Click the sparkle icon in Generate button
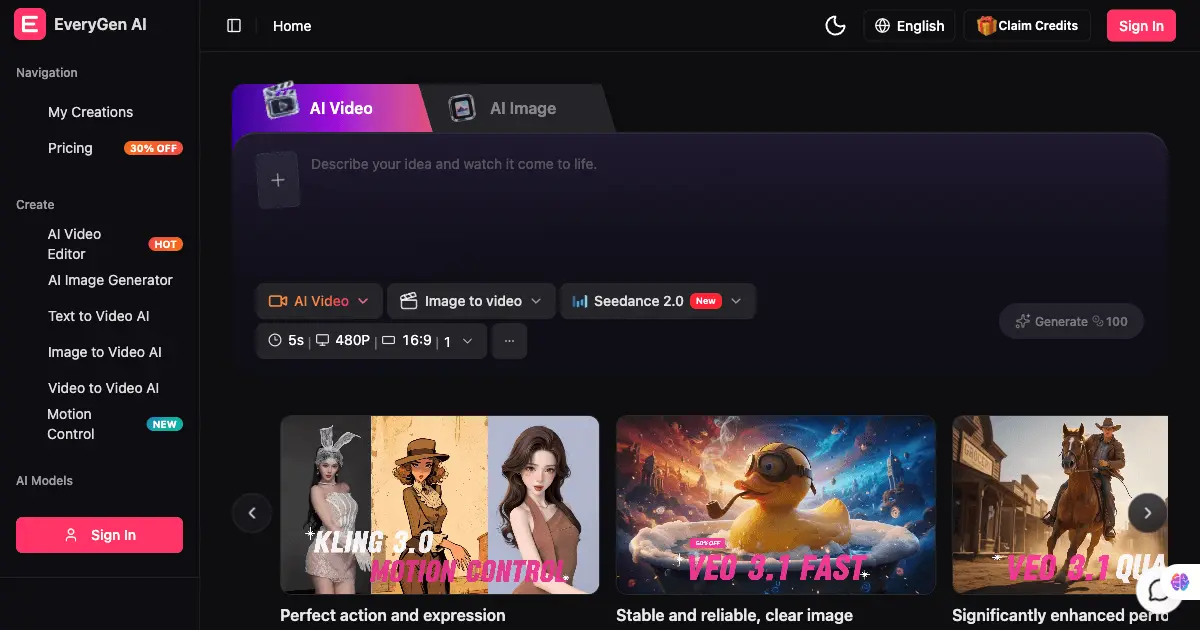 [1022, 321]
